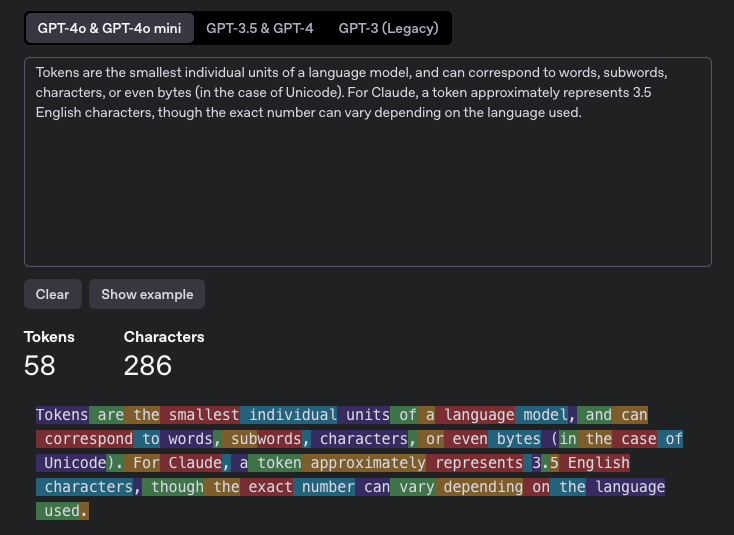Click the highlighted token "though"
Viewport: 734px width, 535px height.
[x=173, y=486]
